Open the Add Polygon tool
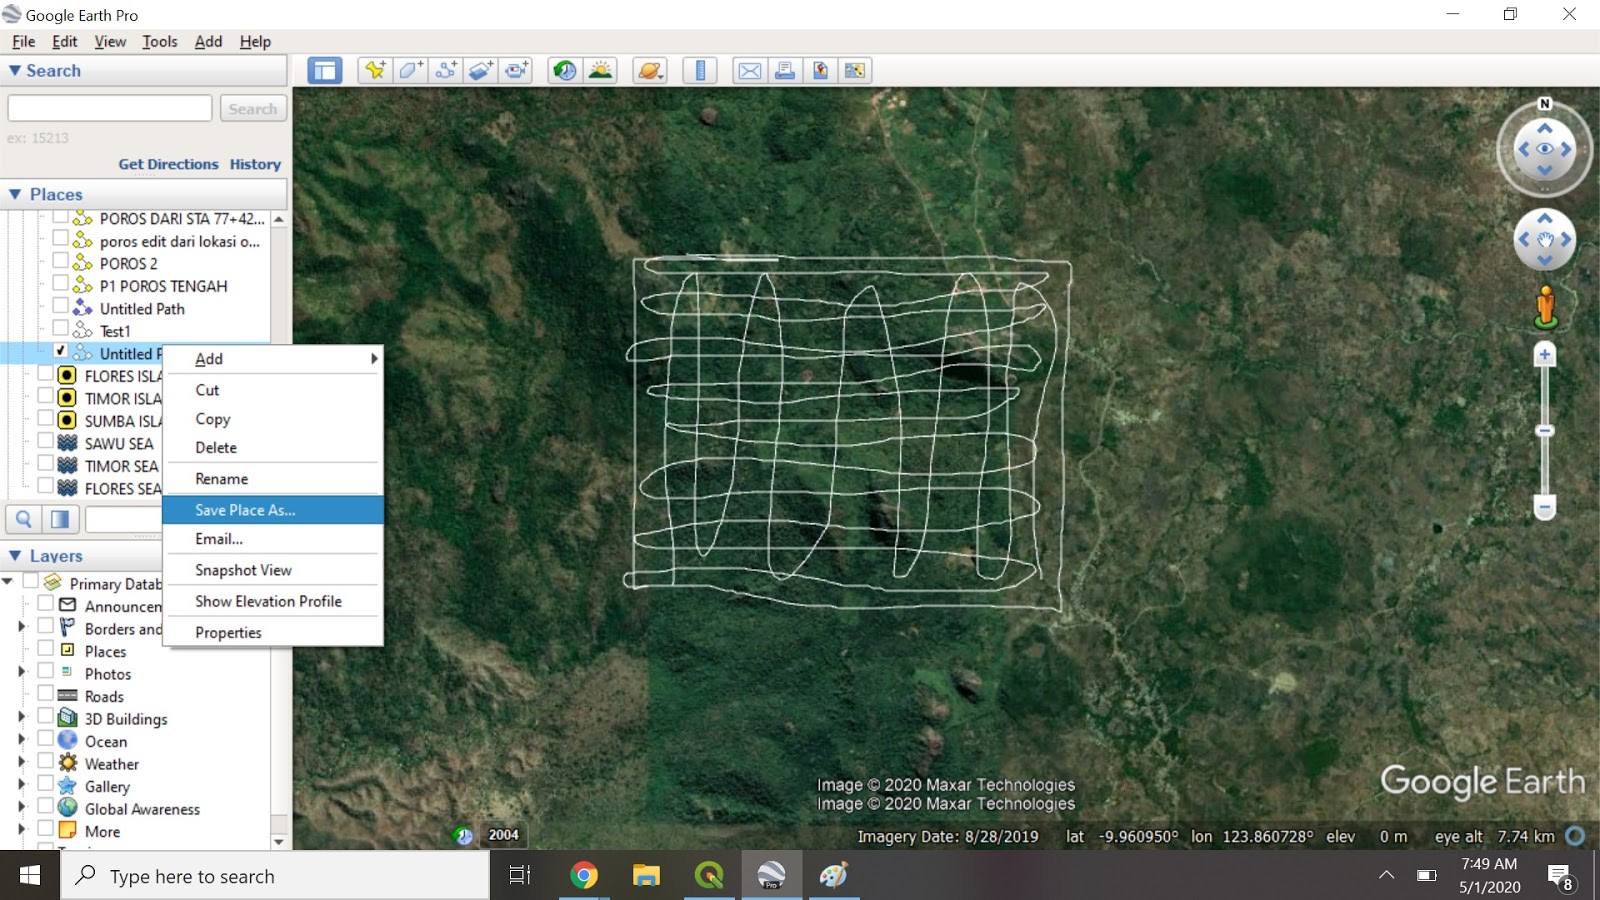1600x900 pixels. 411,70
